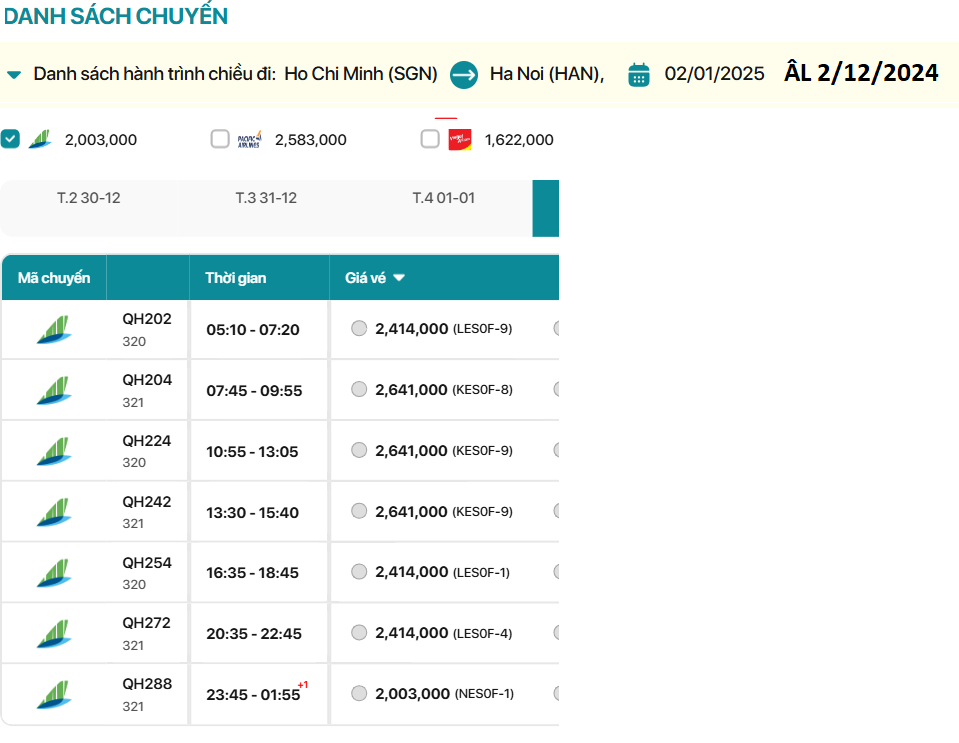959x743 pixels.
Task: Click the Pacific Airlines logo in the filter
Action: pyautogui.click(x=249, y=140)
